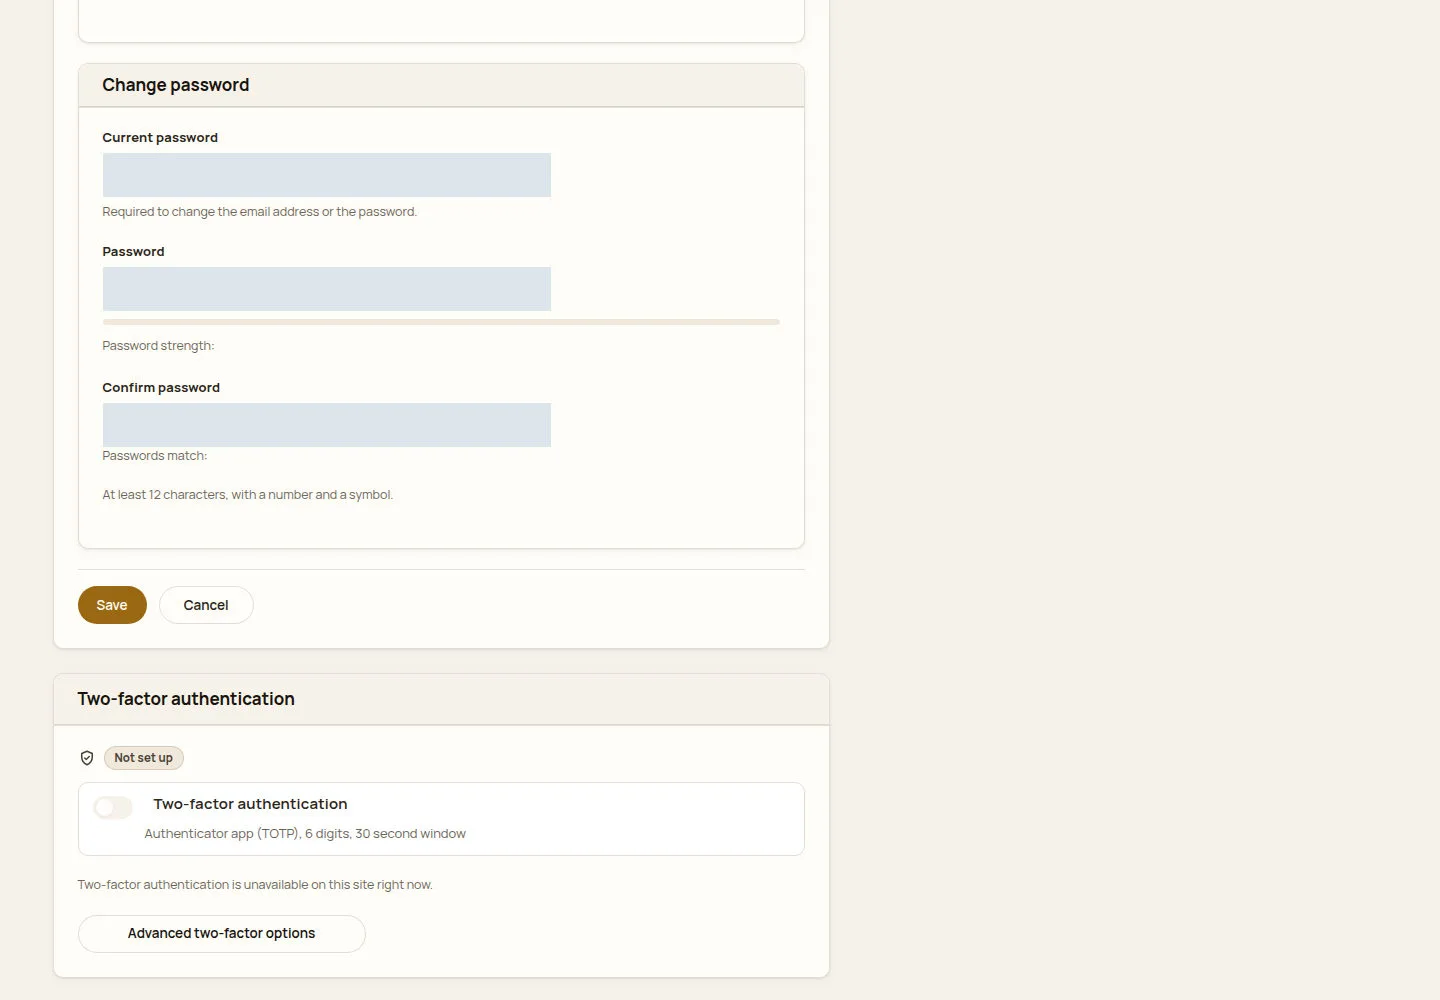Toggle the Two-factor authentication switch
Image resolution: width=1440 pixels, height=1000 pixels.
click(x=113, y=807)
